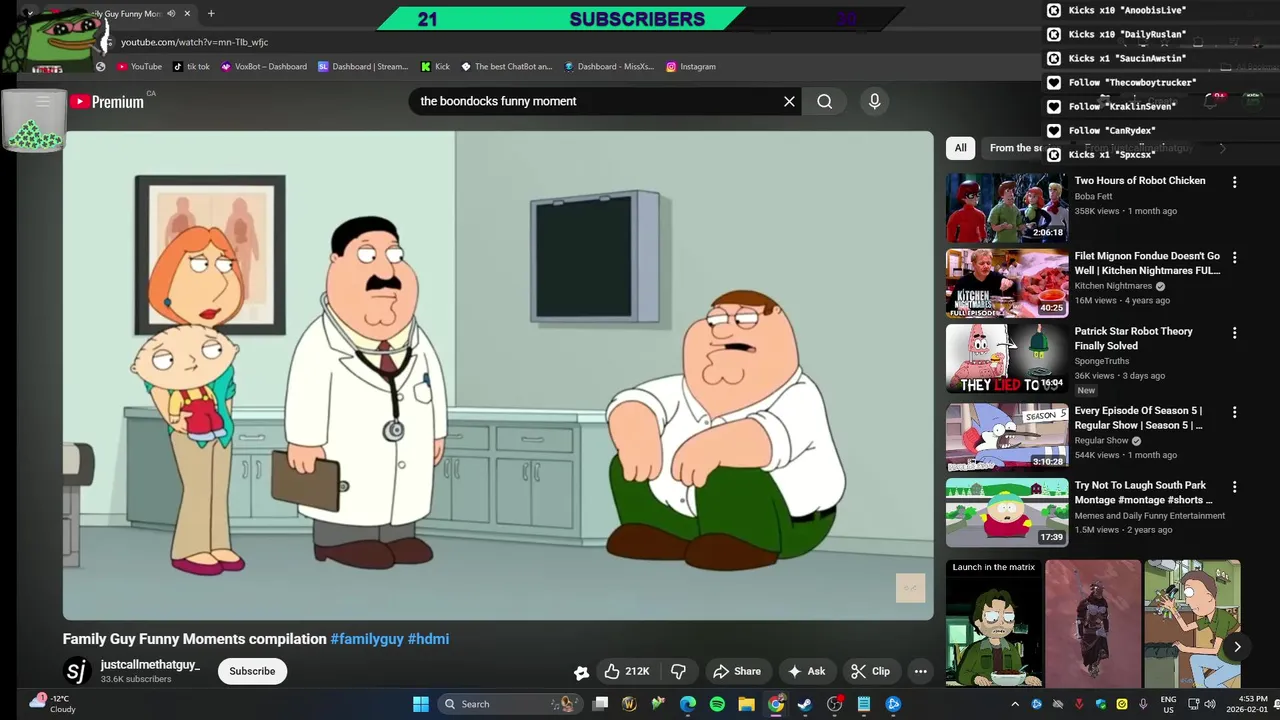Image resolution: width=1280 pixels, height=720 pixels.
Task: Open volume control in system tray
Action: pyautogui.click(x=1209, y=704)
